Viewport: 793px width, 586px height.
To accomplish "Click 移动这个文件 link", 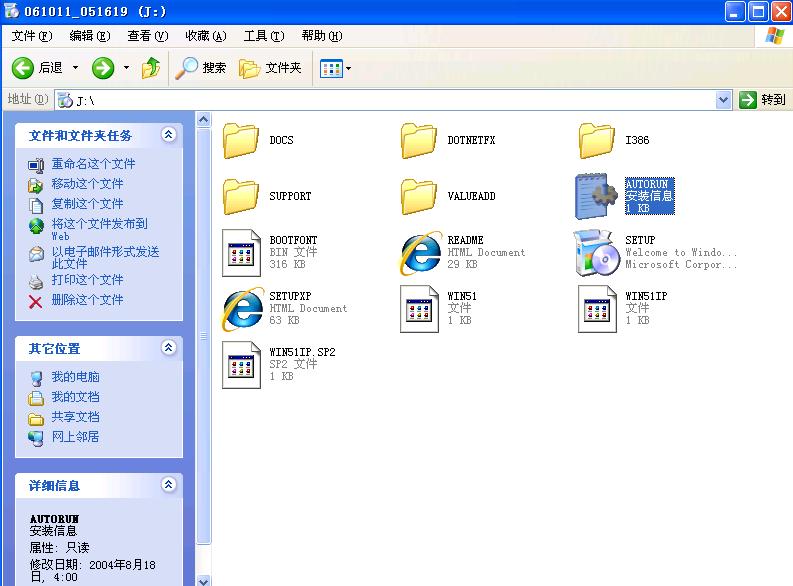I will (87, 184).
